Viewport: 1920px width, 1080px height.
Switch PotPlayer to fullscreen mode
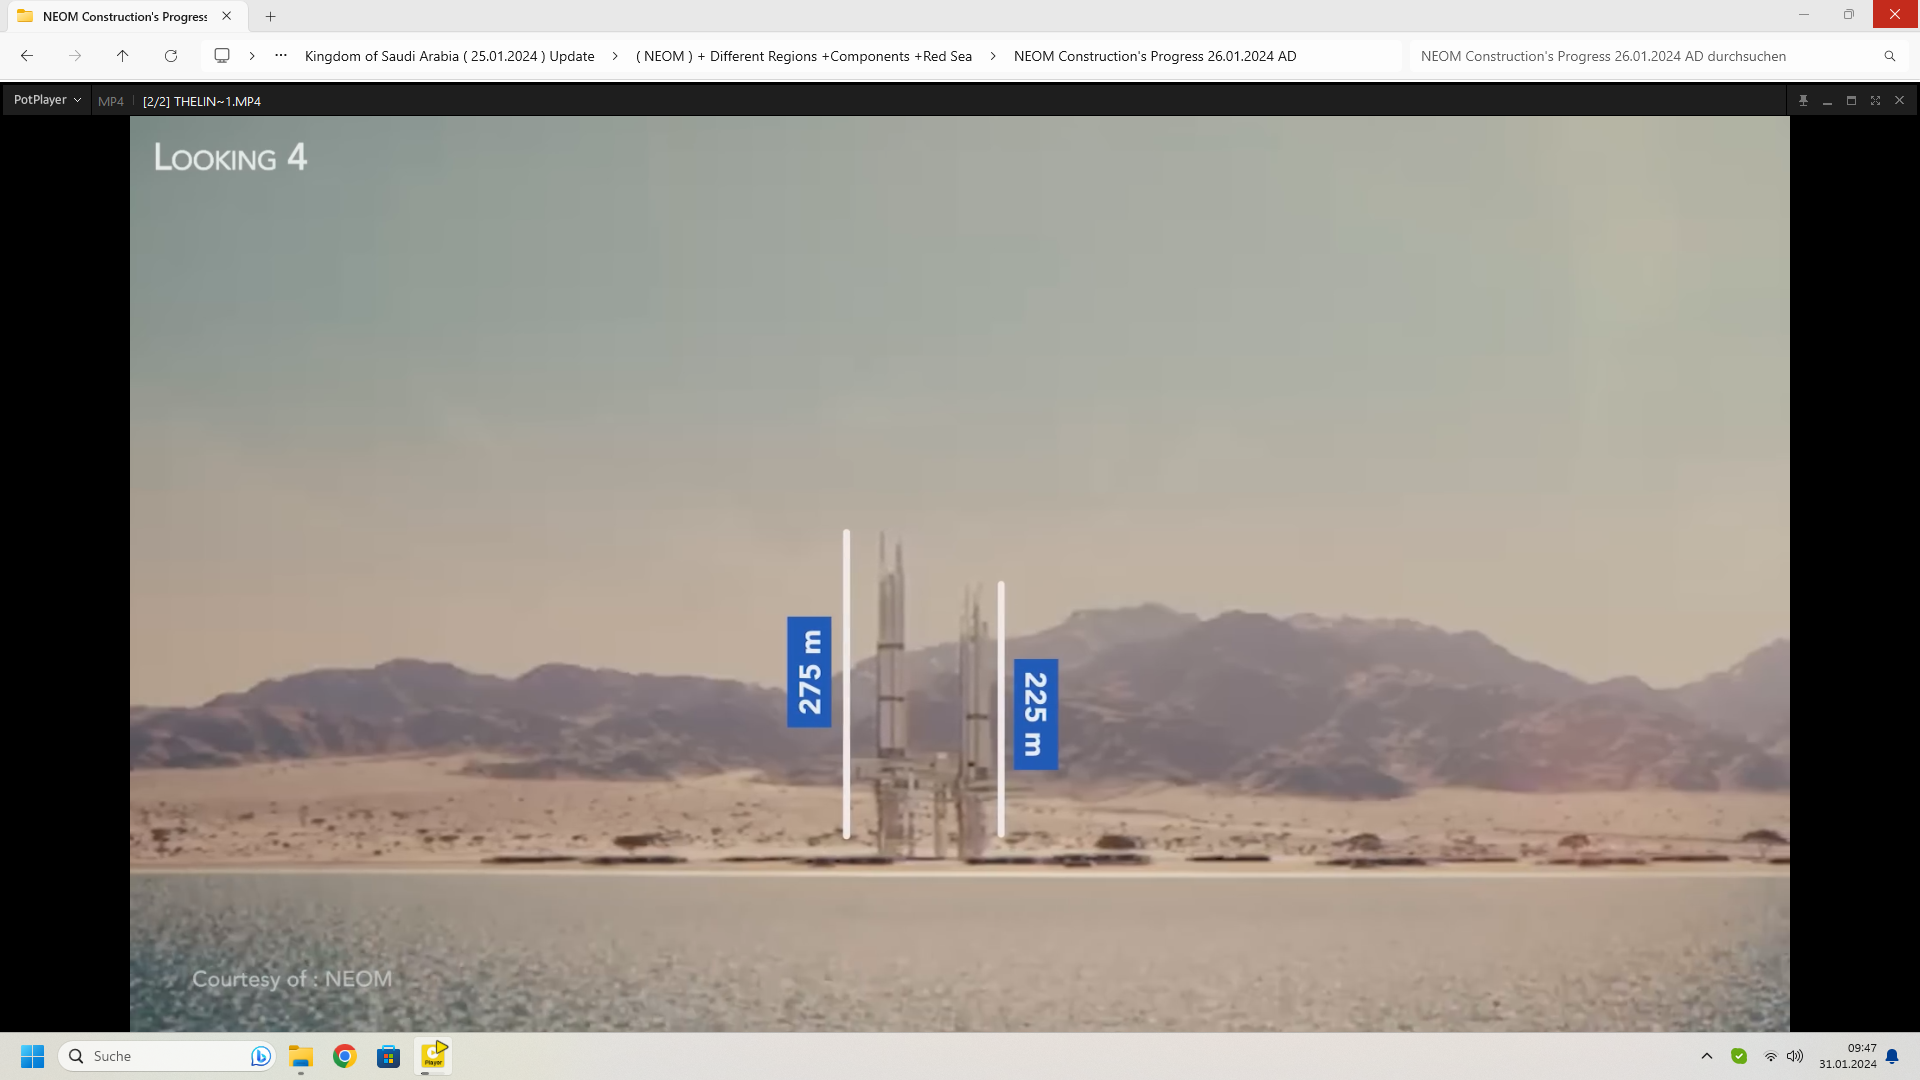(x=1875, y=101)
